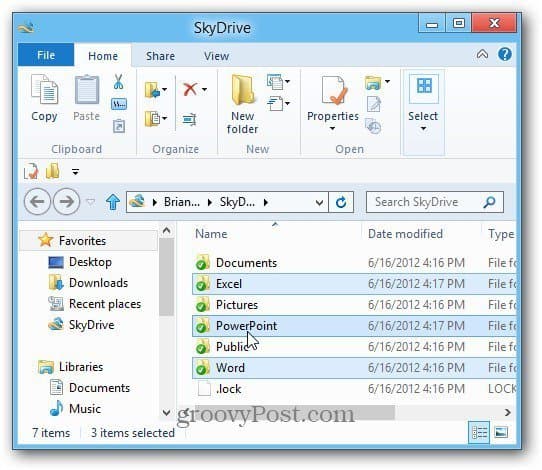
Task: Click the Properties checkmark icon
Action: point(333,91)
